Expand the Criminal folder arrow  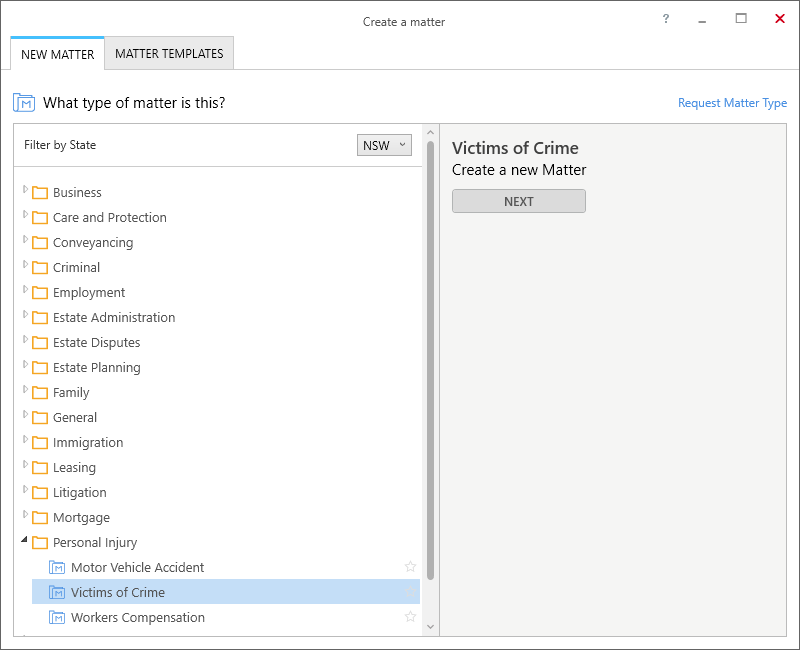pos(25,264)
